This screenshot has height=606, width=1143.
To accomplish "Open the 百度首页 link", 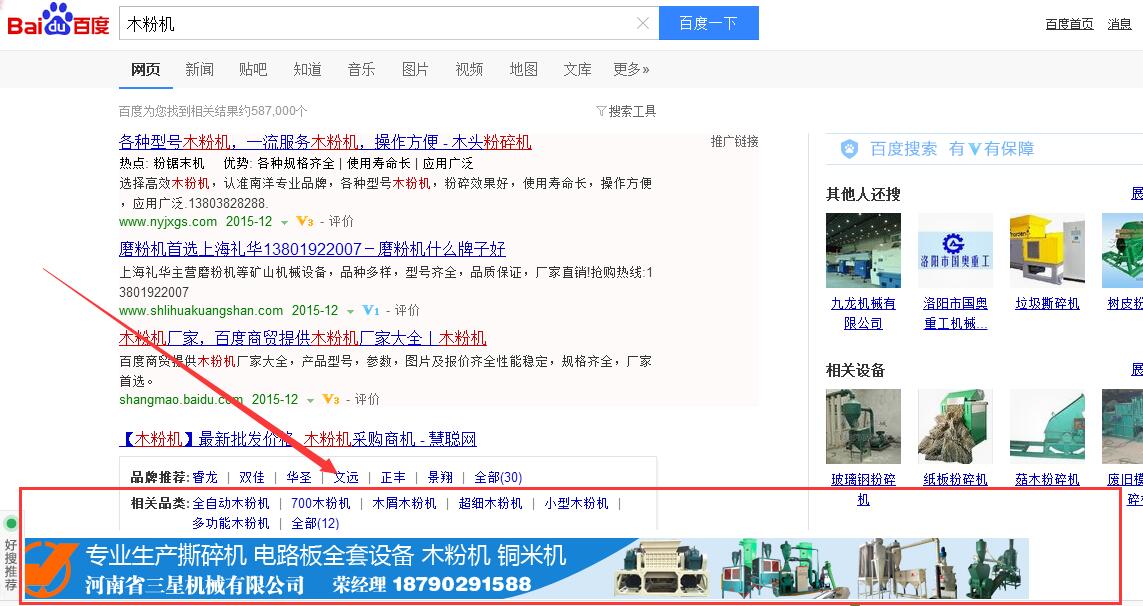I will coord(1069,24).
